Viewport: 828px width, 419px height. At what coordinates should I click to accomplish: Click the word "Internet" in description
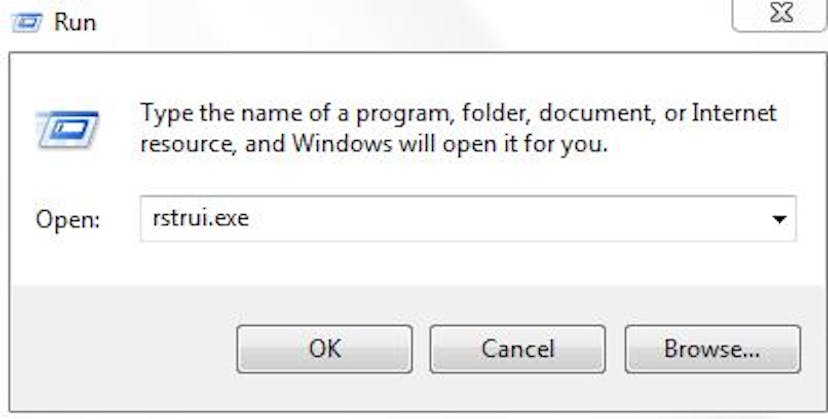coord(734,113)
